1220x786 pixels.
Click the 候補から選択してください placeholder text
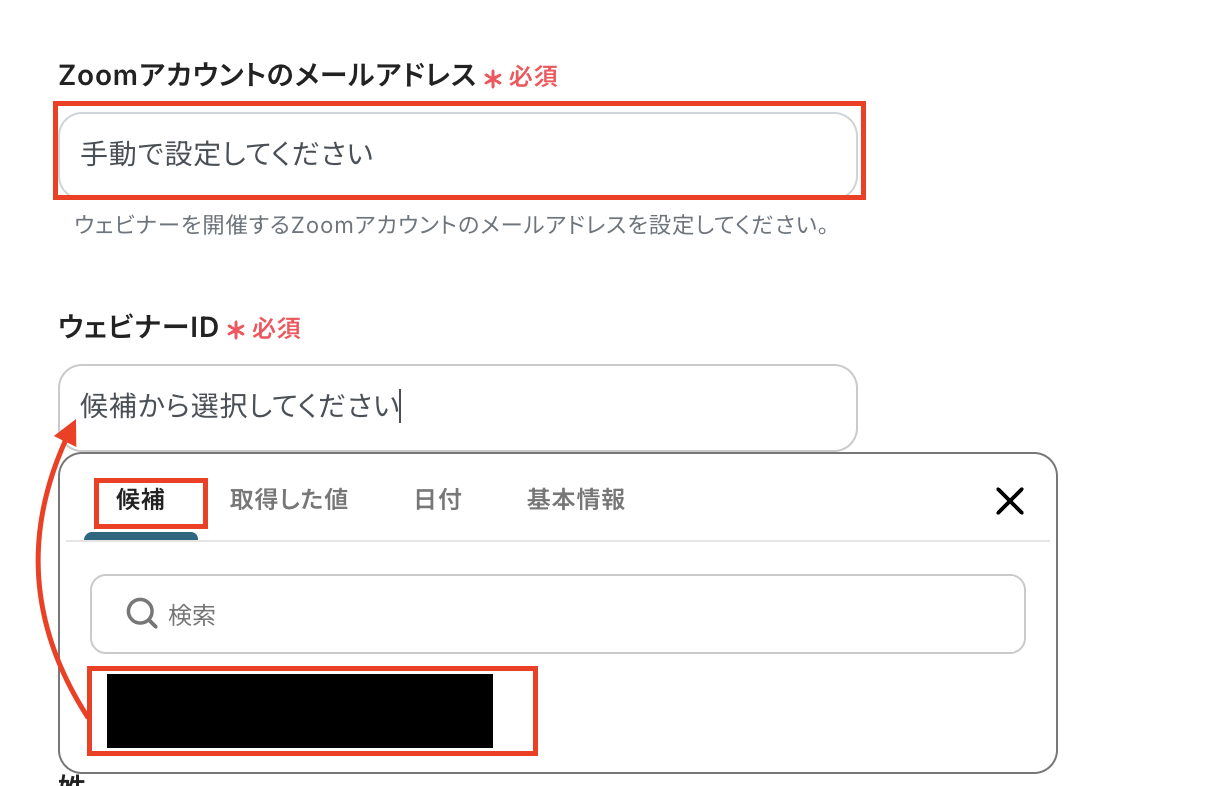click(240, 407)
